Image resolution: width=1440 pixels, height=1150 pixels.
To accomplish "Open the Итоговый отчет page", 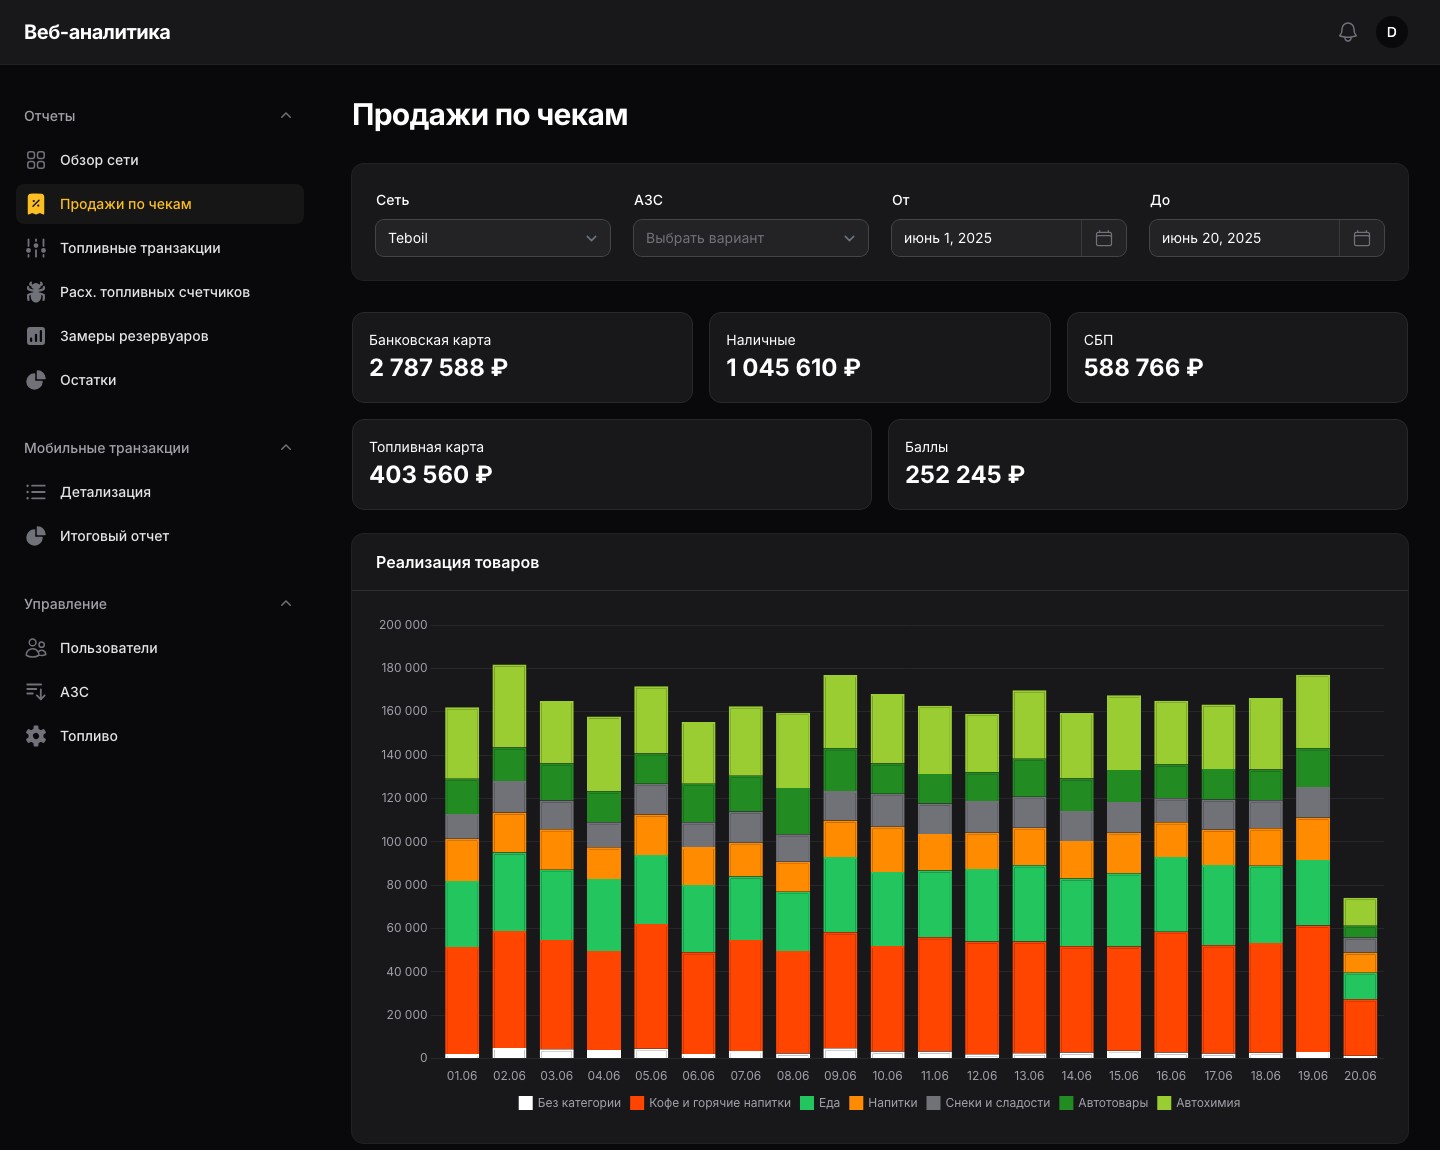I will [x=160, y=536].
